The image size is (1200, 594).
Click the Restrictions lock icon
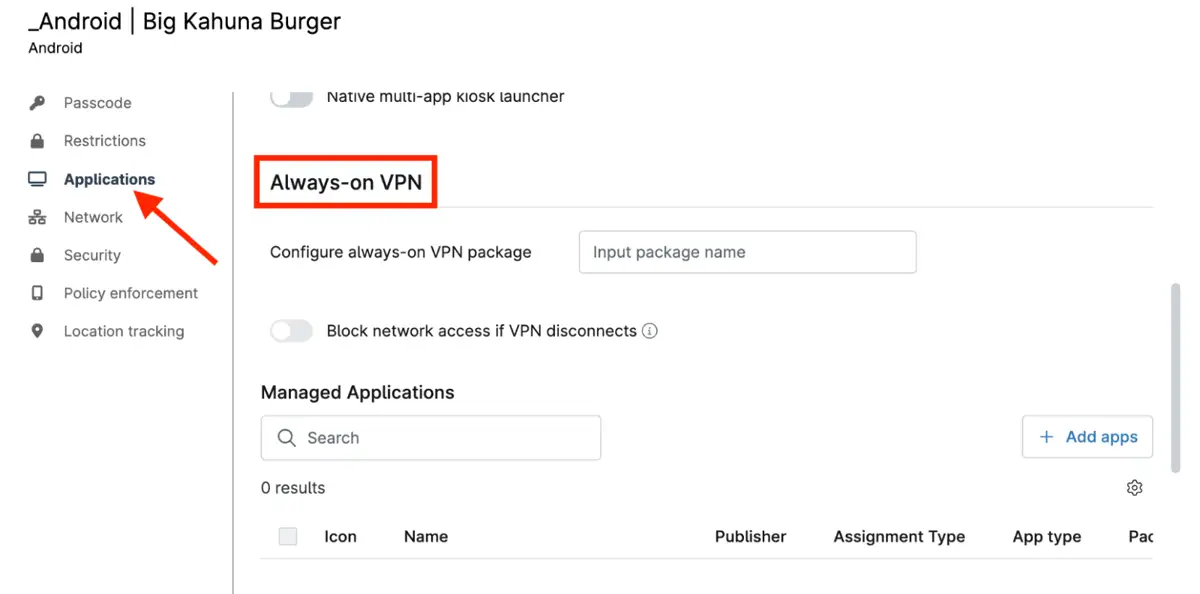tap(37, 141)
